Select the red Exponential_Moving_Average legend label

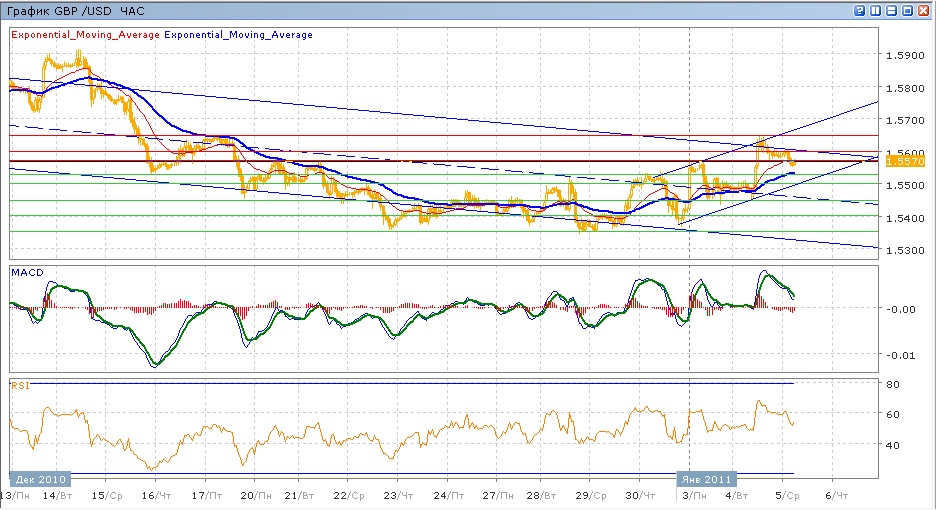click(85, 34)
